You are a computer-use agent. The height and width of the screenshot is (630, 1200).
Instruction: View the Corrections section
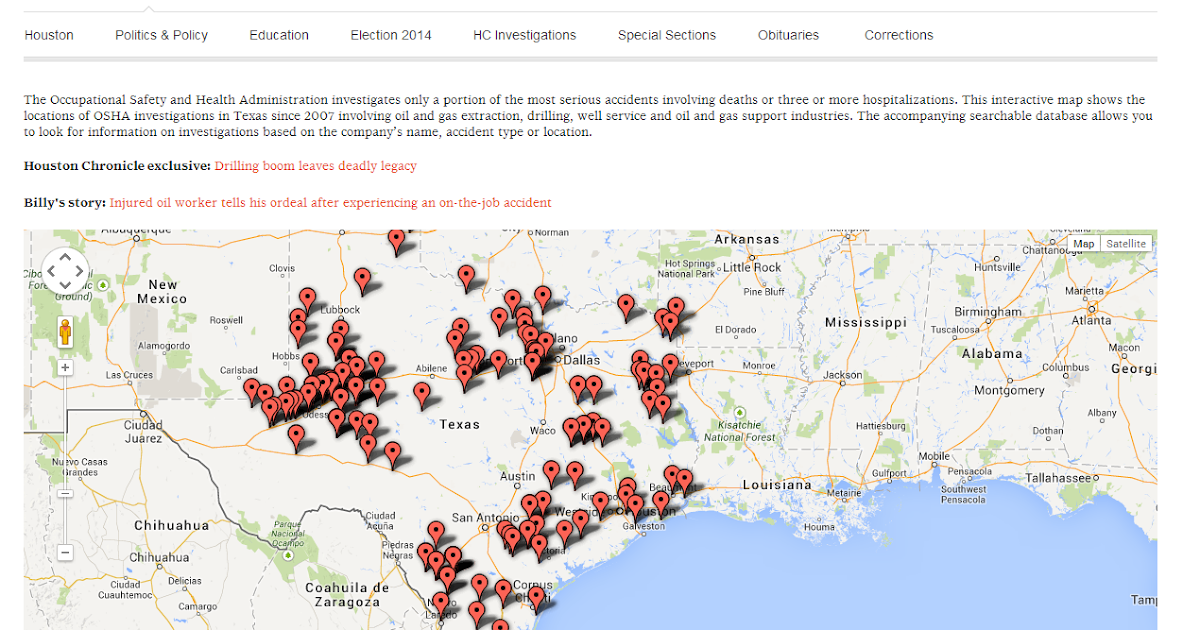[898, 34]
